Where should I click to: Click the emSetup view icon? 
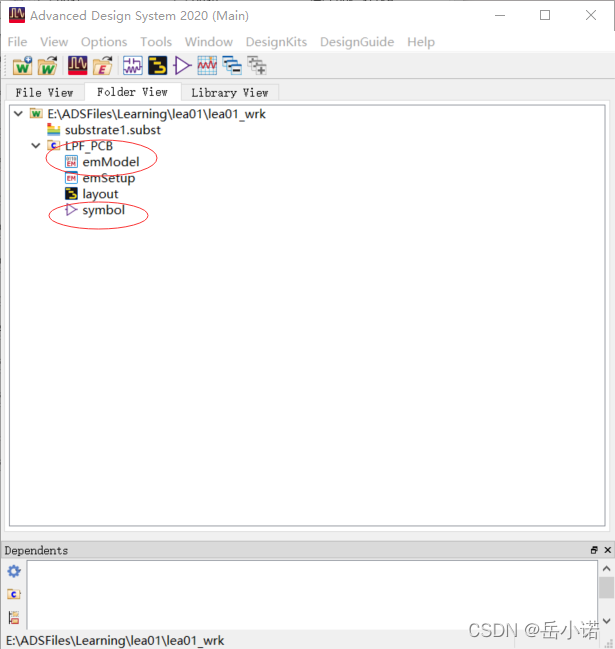pos(71,178)
